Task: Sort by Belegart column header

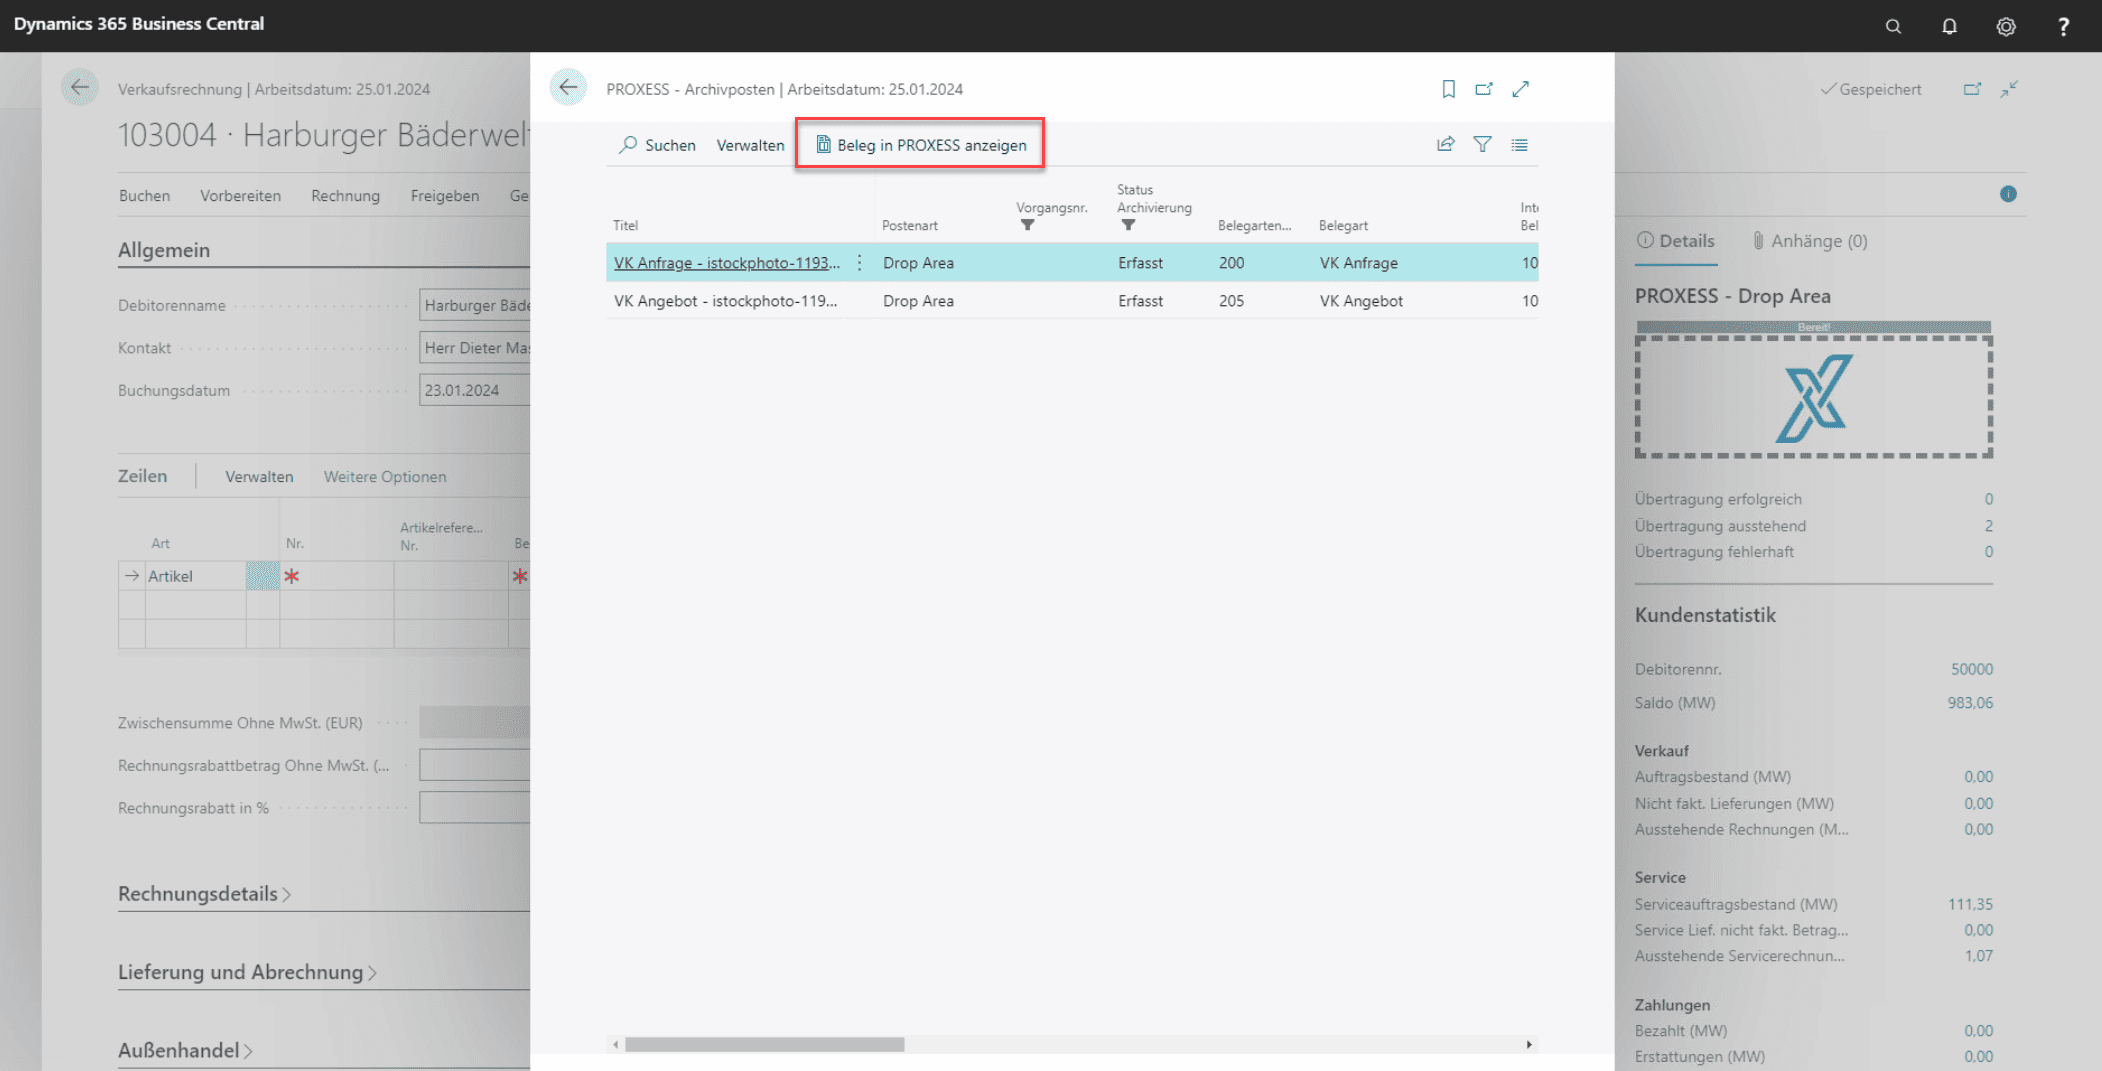Action: click(1343, 225)
